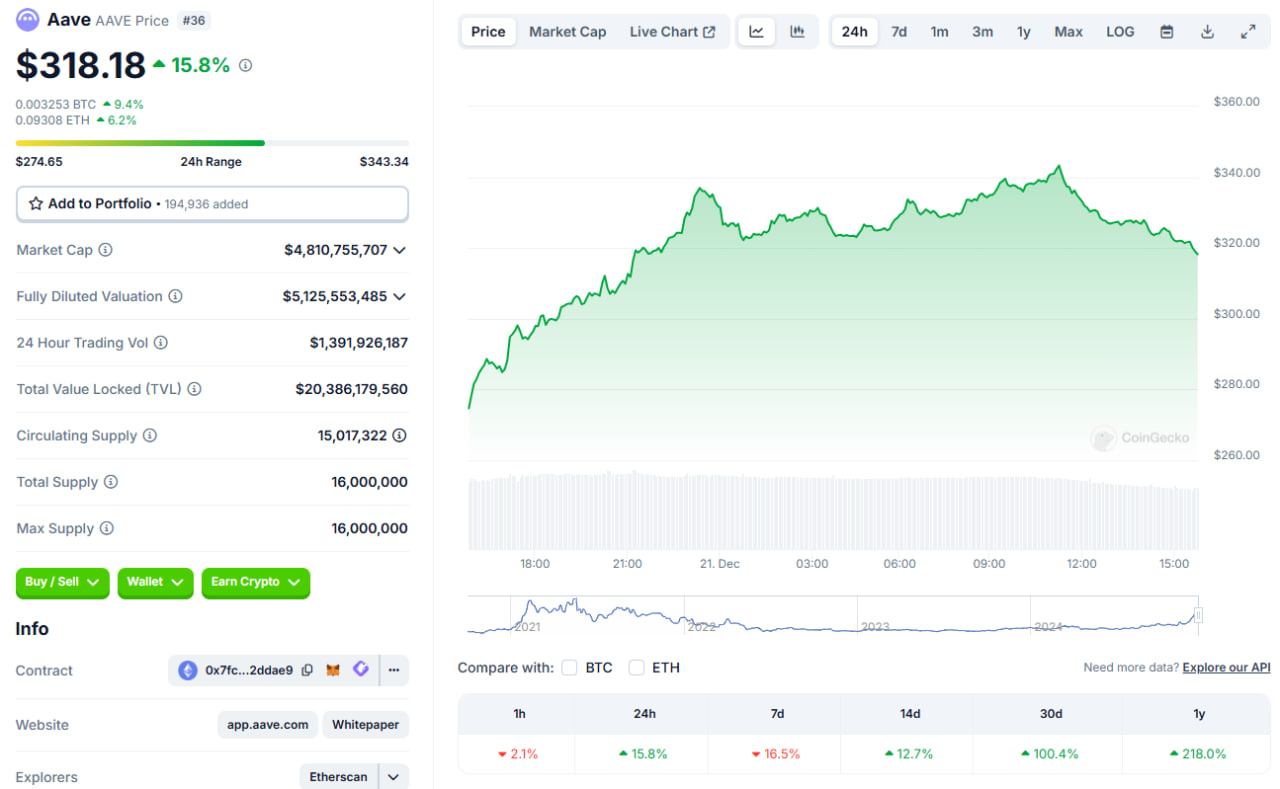Click the 14d 12.7% performance cell
Screen dimensions: 1280x789
909,754
